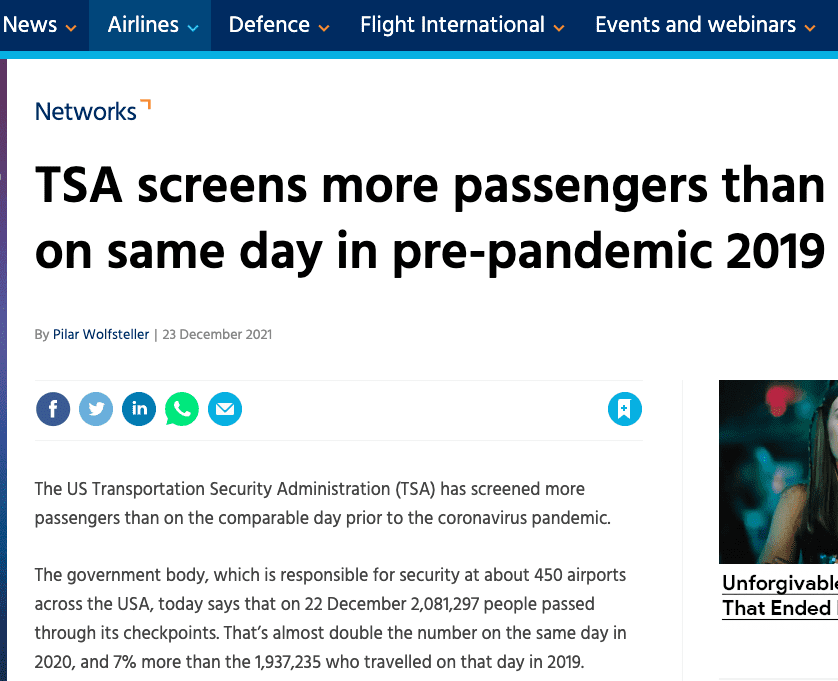Expand the News dropdown arrow

[71, 28]
